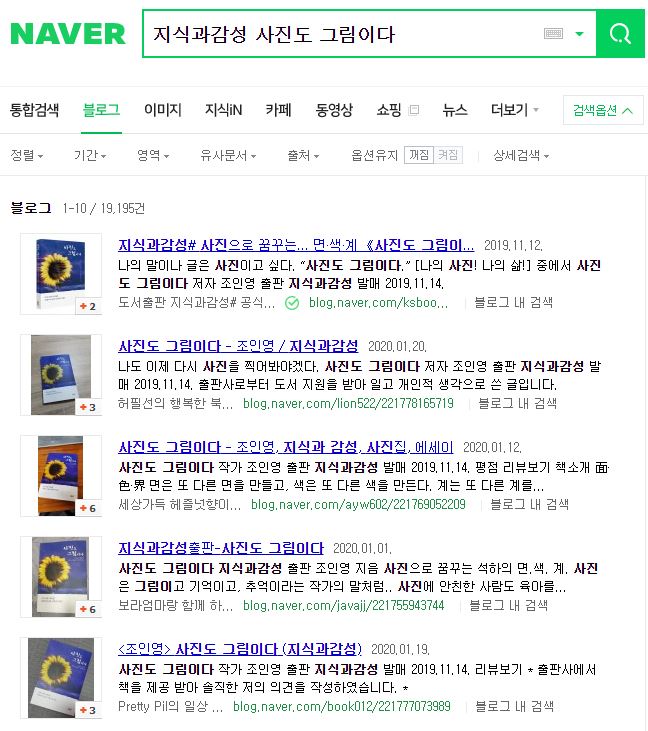Open first result titled 지식과감성# 사진으로 꿈꾸는

point(296,245)
